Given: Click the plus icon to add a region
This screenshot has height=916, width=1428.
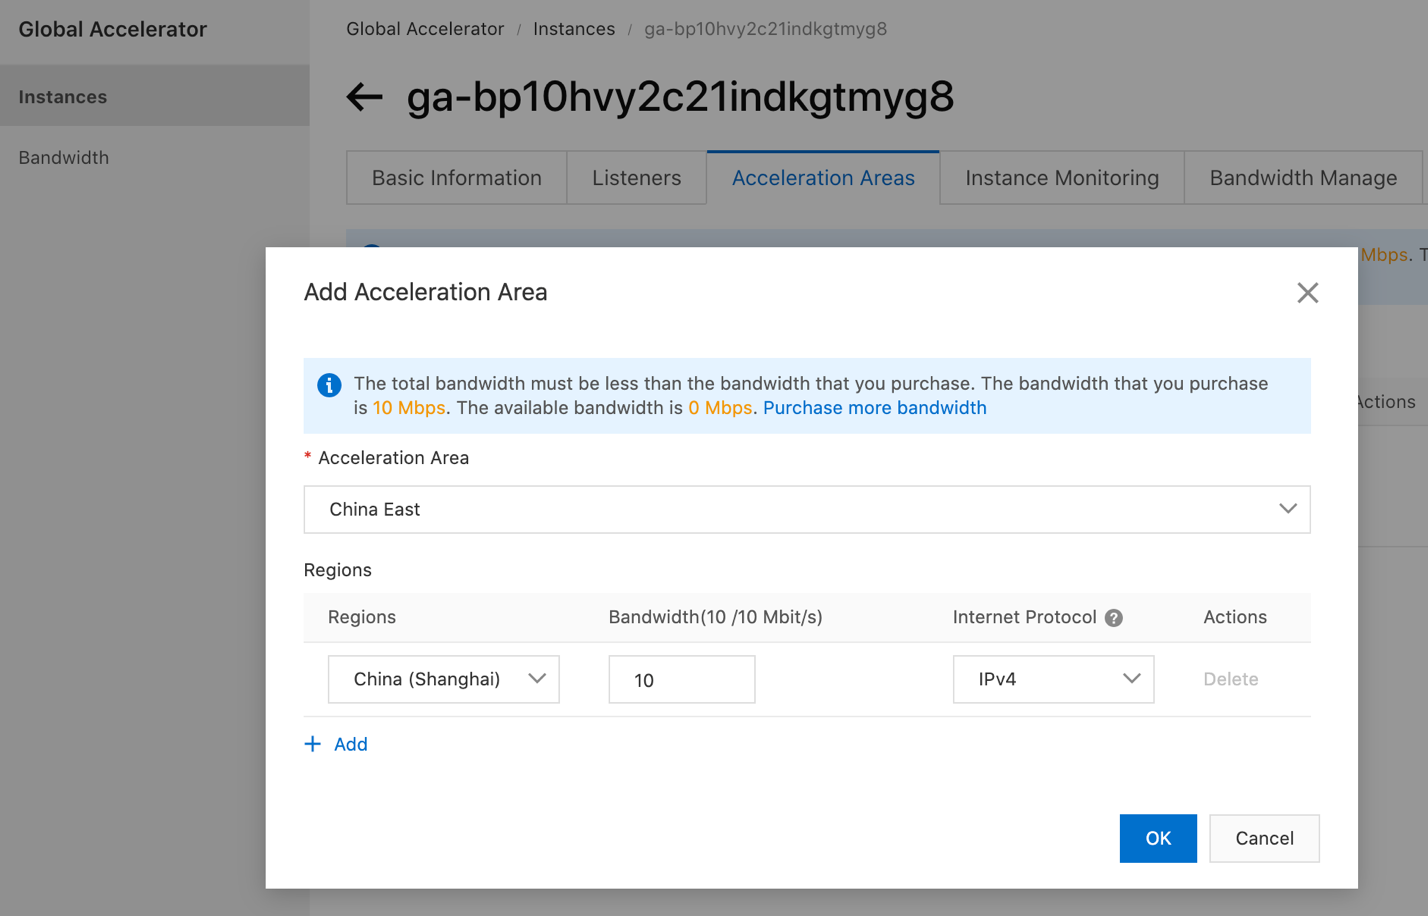Looking at the screenshot, I should coord(313,744).
